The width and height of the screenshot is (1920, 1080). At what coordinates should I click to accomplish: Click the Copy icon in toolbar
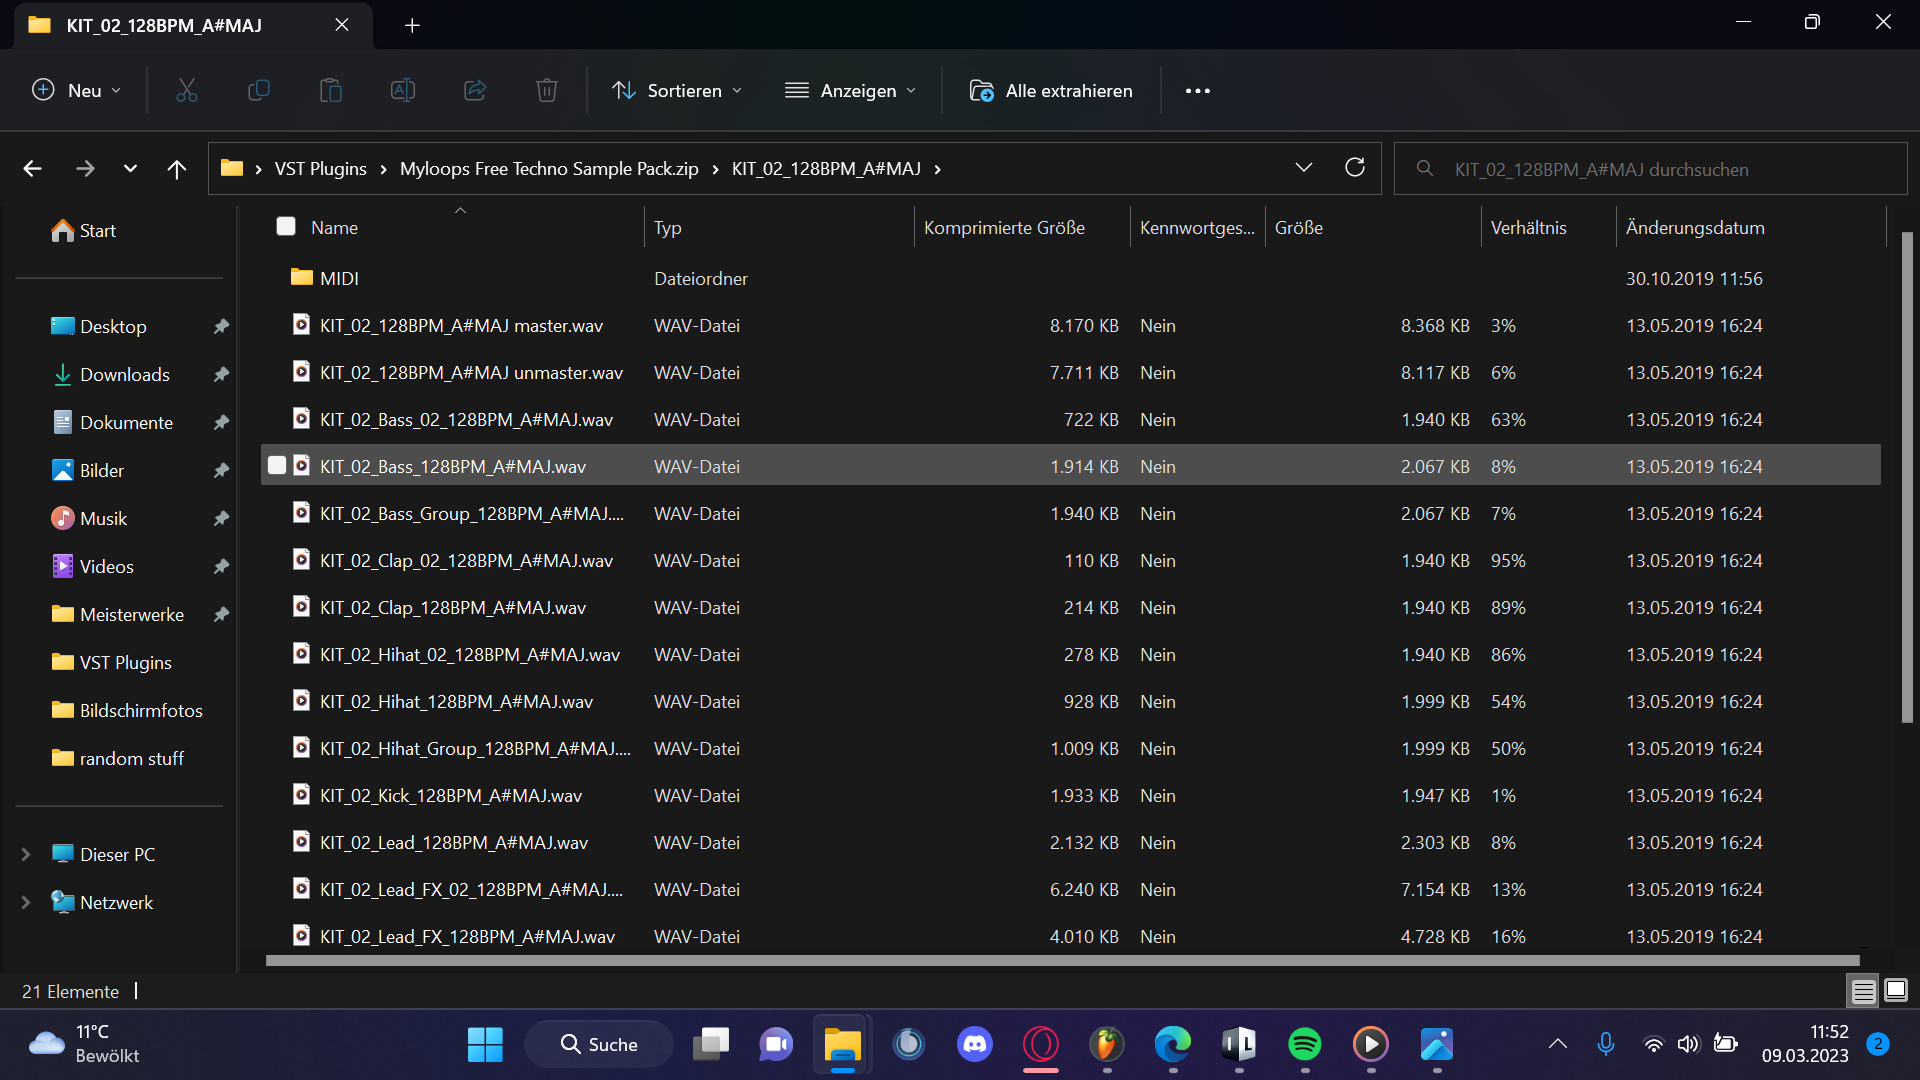click(x=258, y=91)
